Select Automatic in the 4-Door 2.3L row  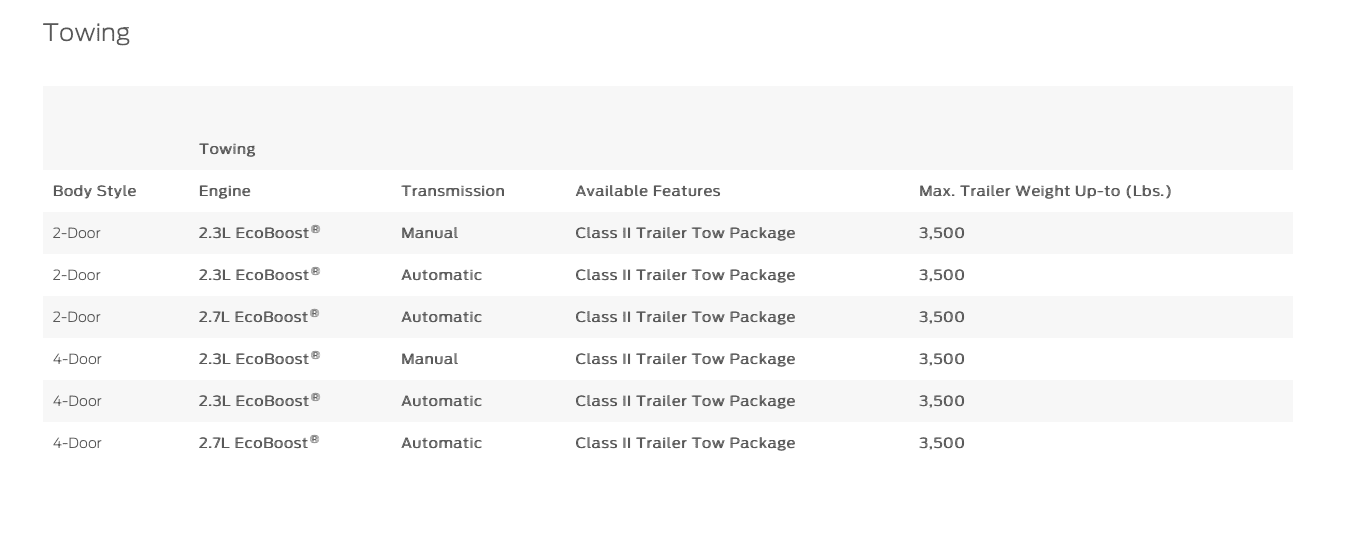(x=441, y=401)
